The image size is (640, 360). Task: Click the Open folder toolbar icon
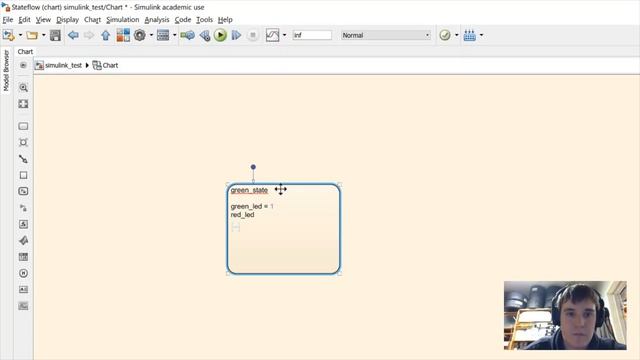[x=32, y=35]
